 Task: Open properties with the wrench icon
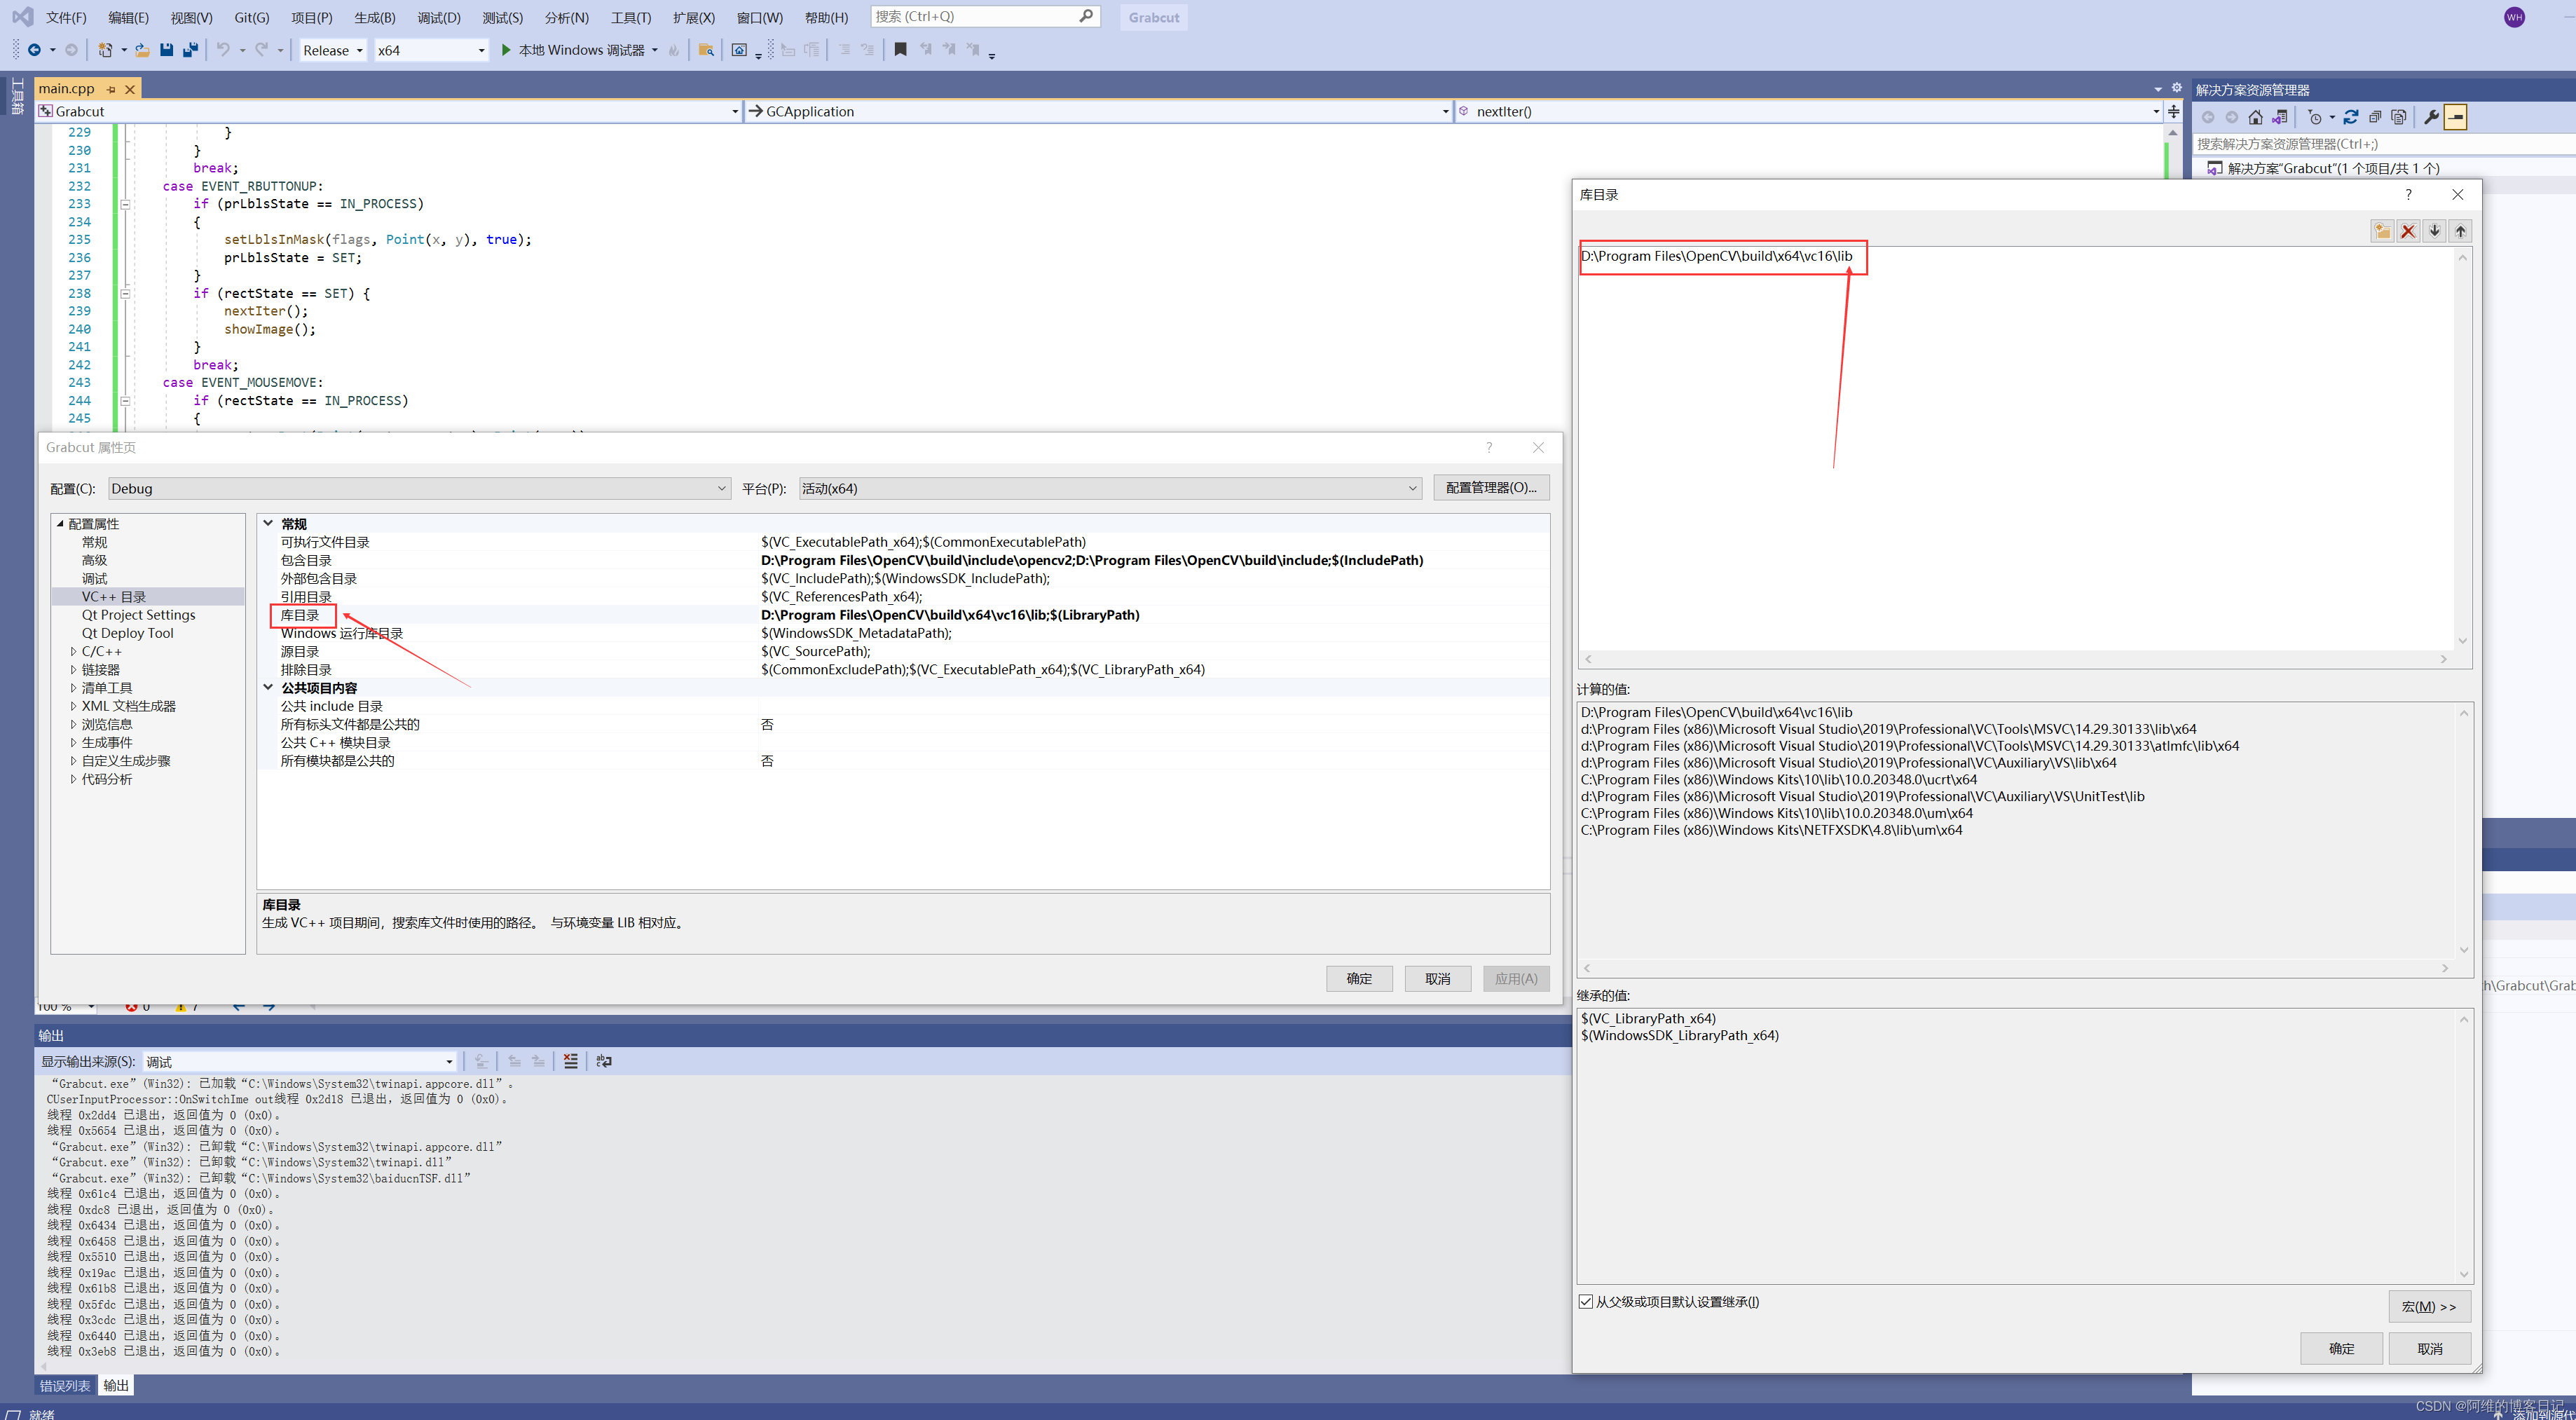[x=2431, y=117]
